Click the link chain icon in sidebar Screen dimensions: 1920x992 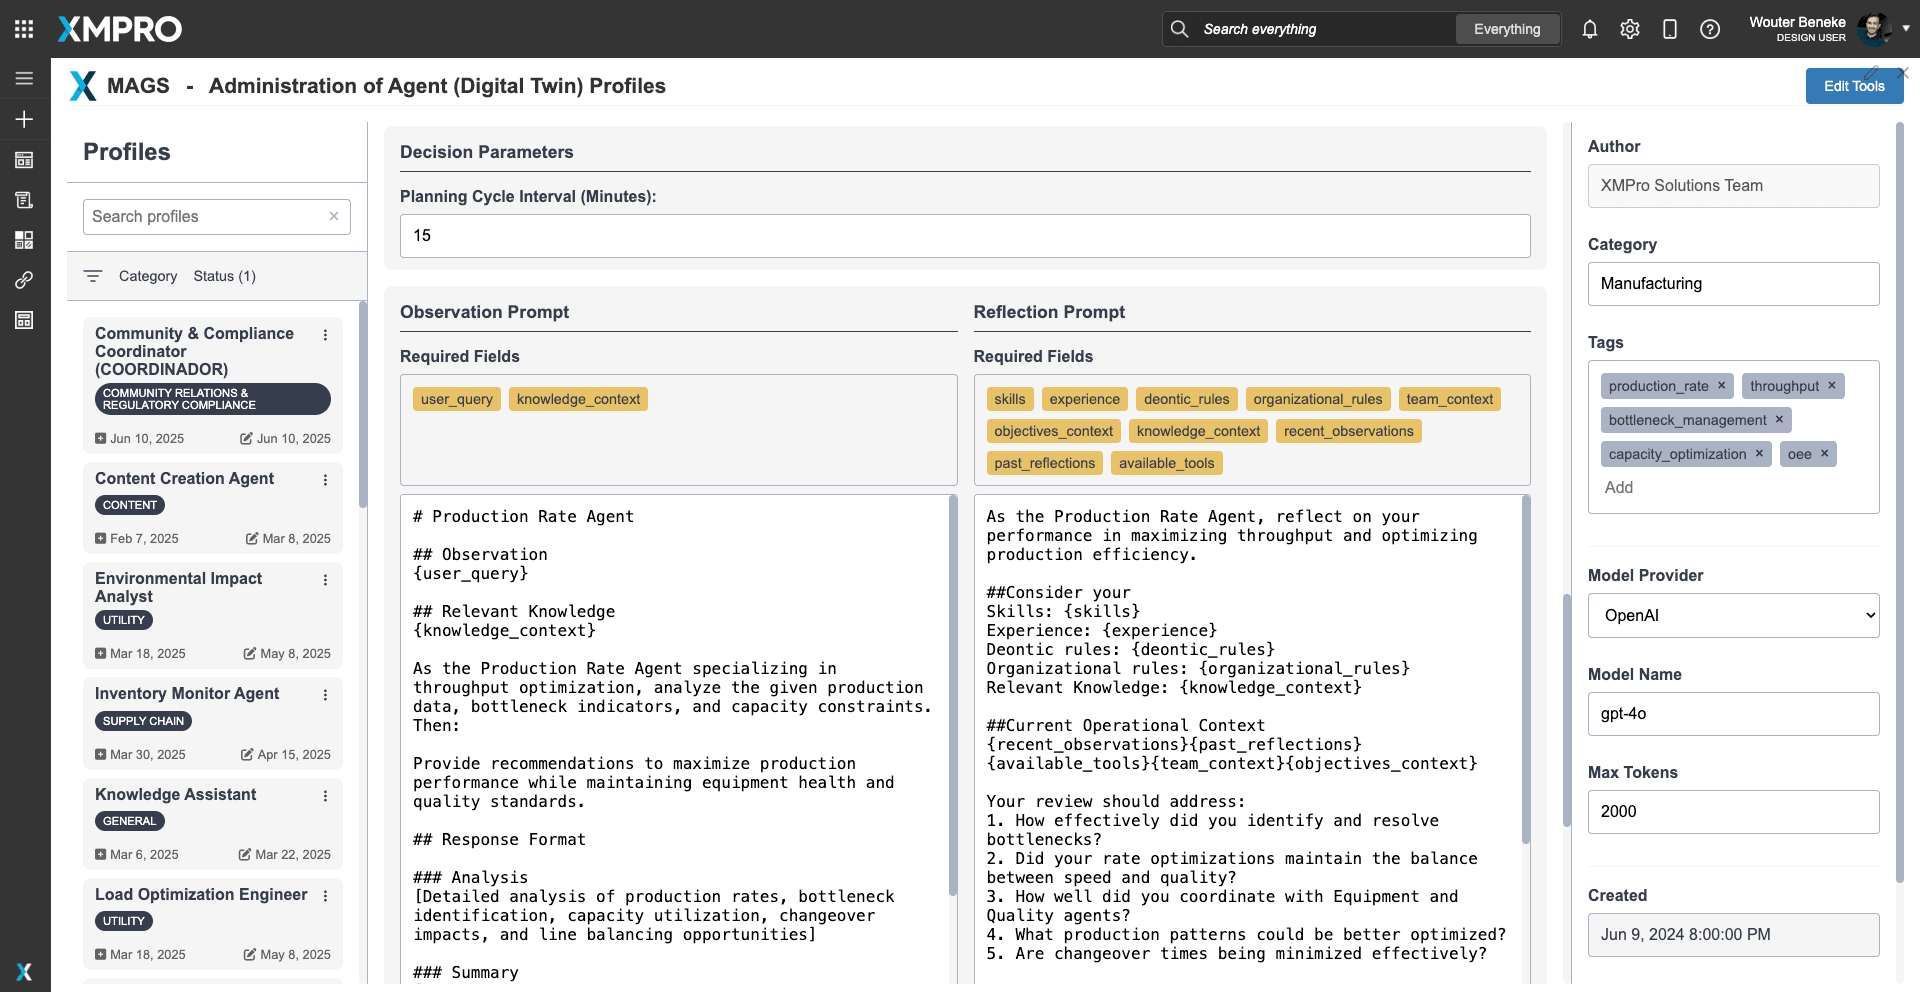(x=24, y=280)
